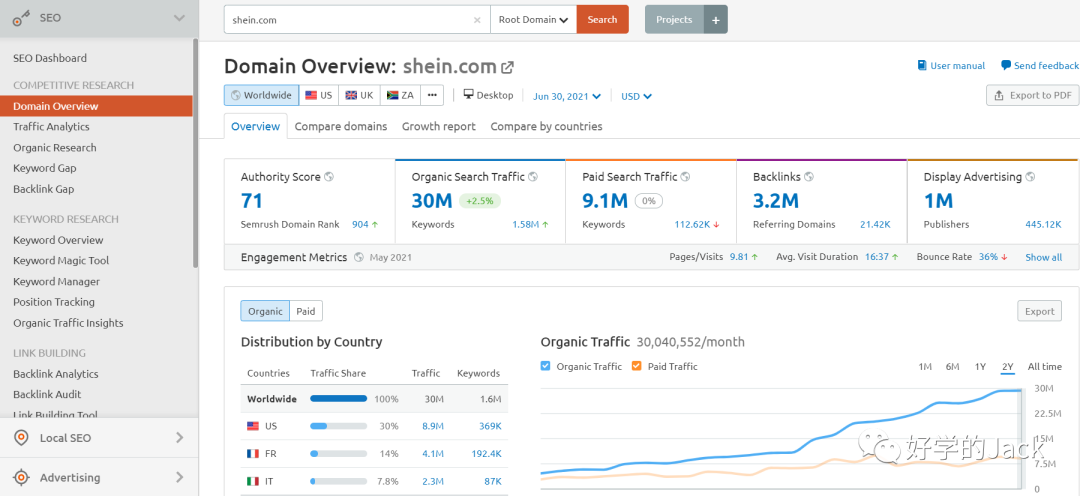Open more countries ellipsis button

[x=432, y=95]
